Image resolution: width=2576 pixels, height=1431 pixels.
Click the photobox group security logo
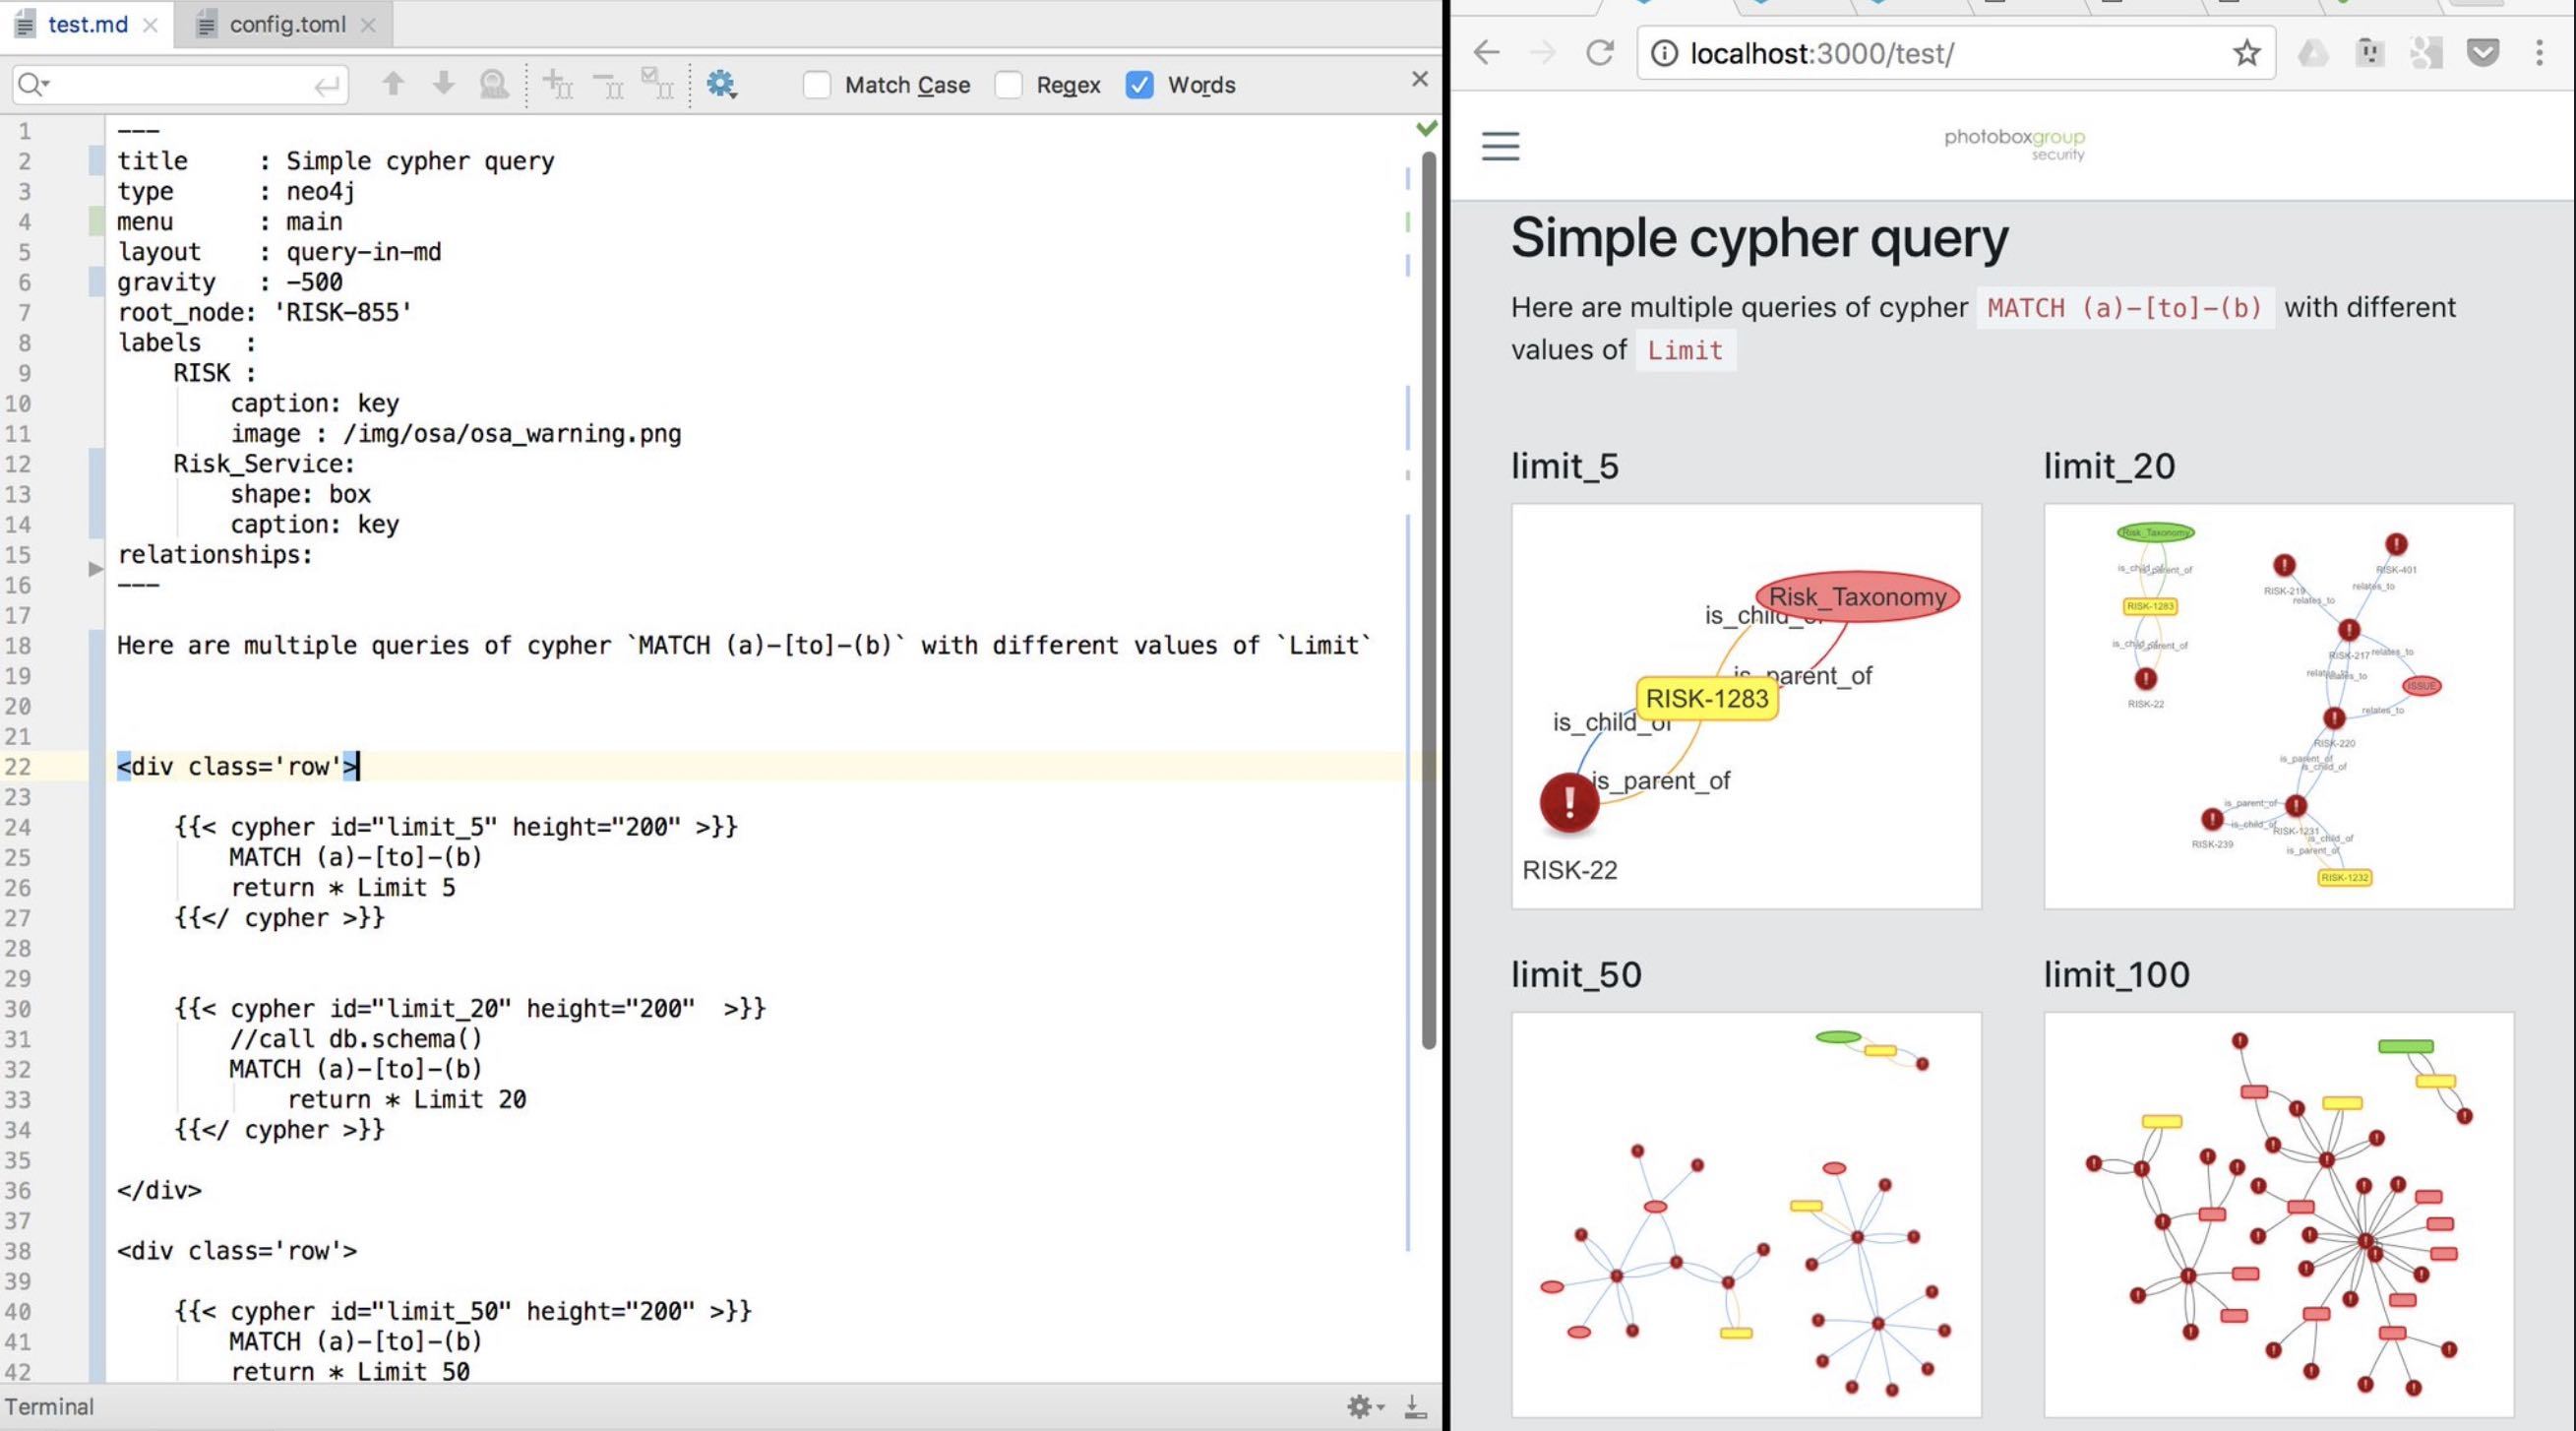(x=2014, y=144)
